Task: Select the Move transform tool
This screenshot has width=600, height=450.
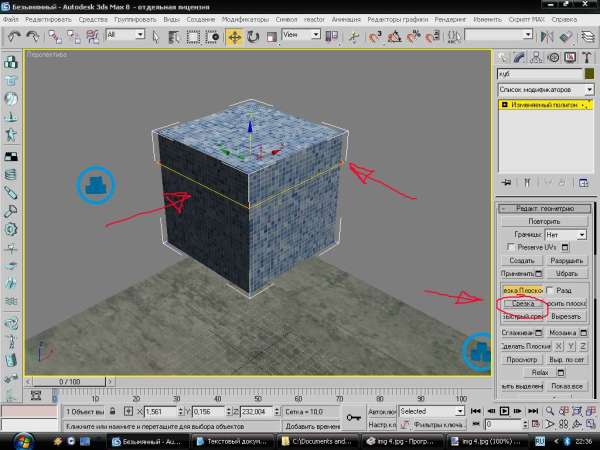Action: 235,37
